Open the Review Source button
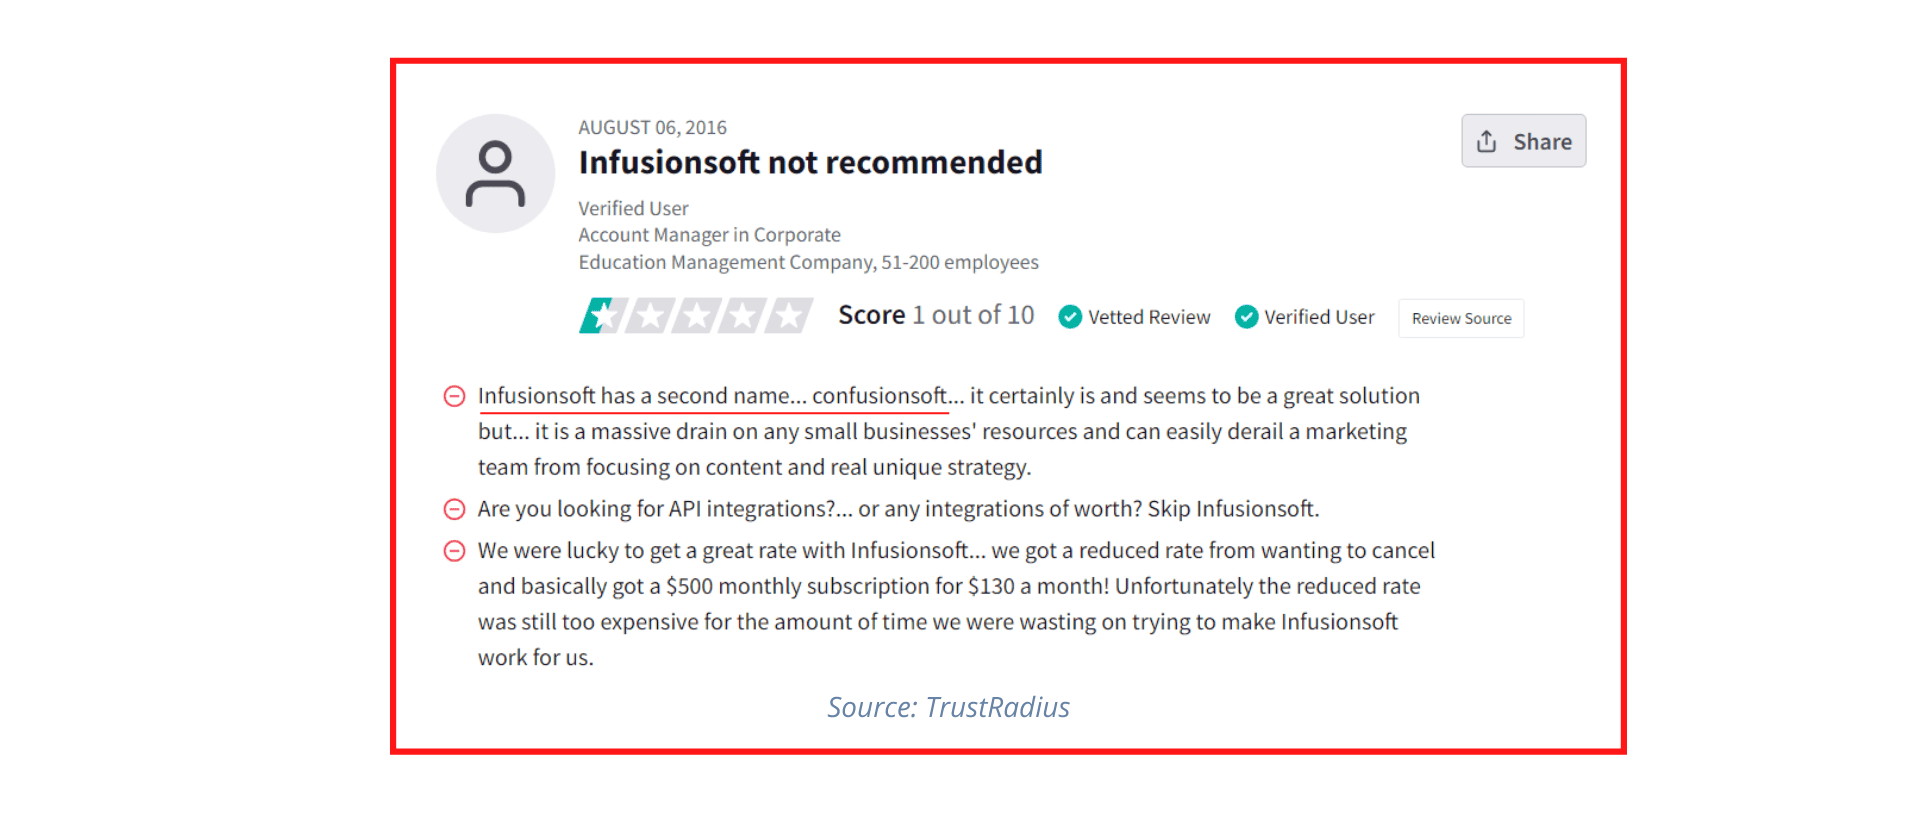This screenshot has height=816, width=1920. (x=1461, y=318)
